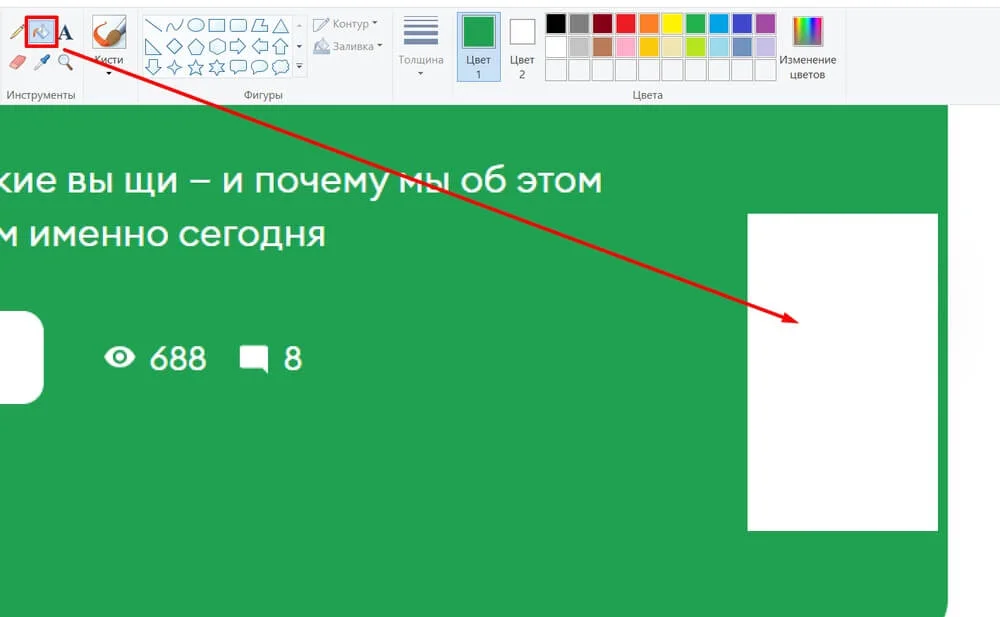Open Изменение цветов color editor

(x=807, y=48)
